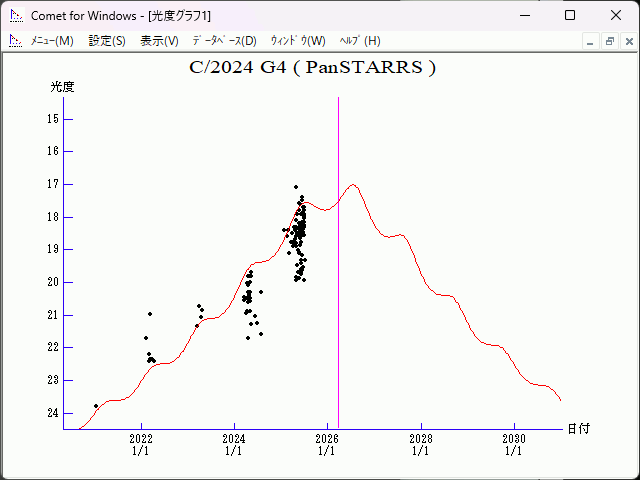The height and width of the screenshot is (480, 640).
Task: Click the graph title C/2024 G4 (PanSTARRS)
Action: click(x=312, y=68)
